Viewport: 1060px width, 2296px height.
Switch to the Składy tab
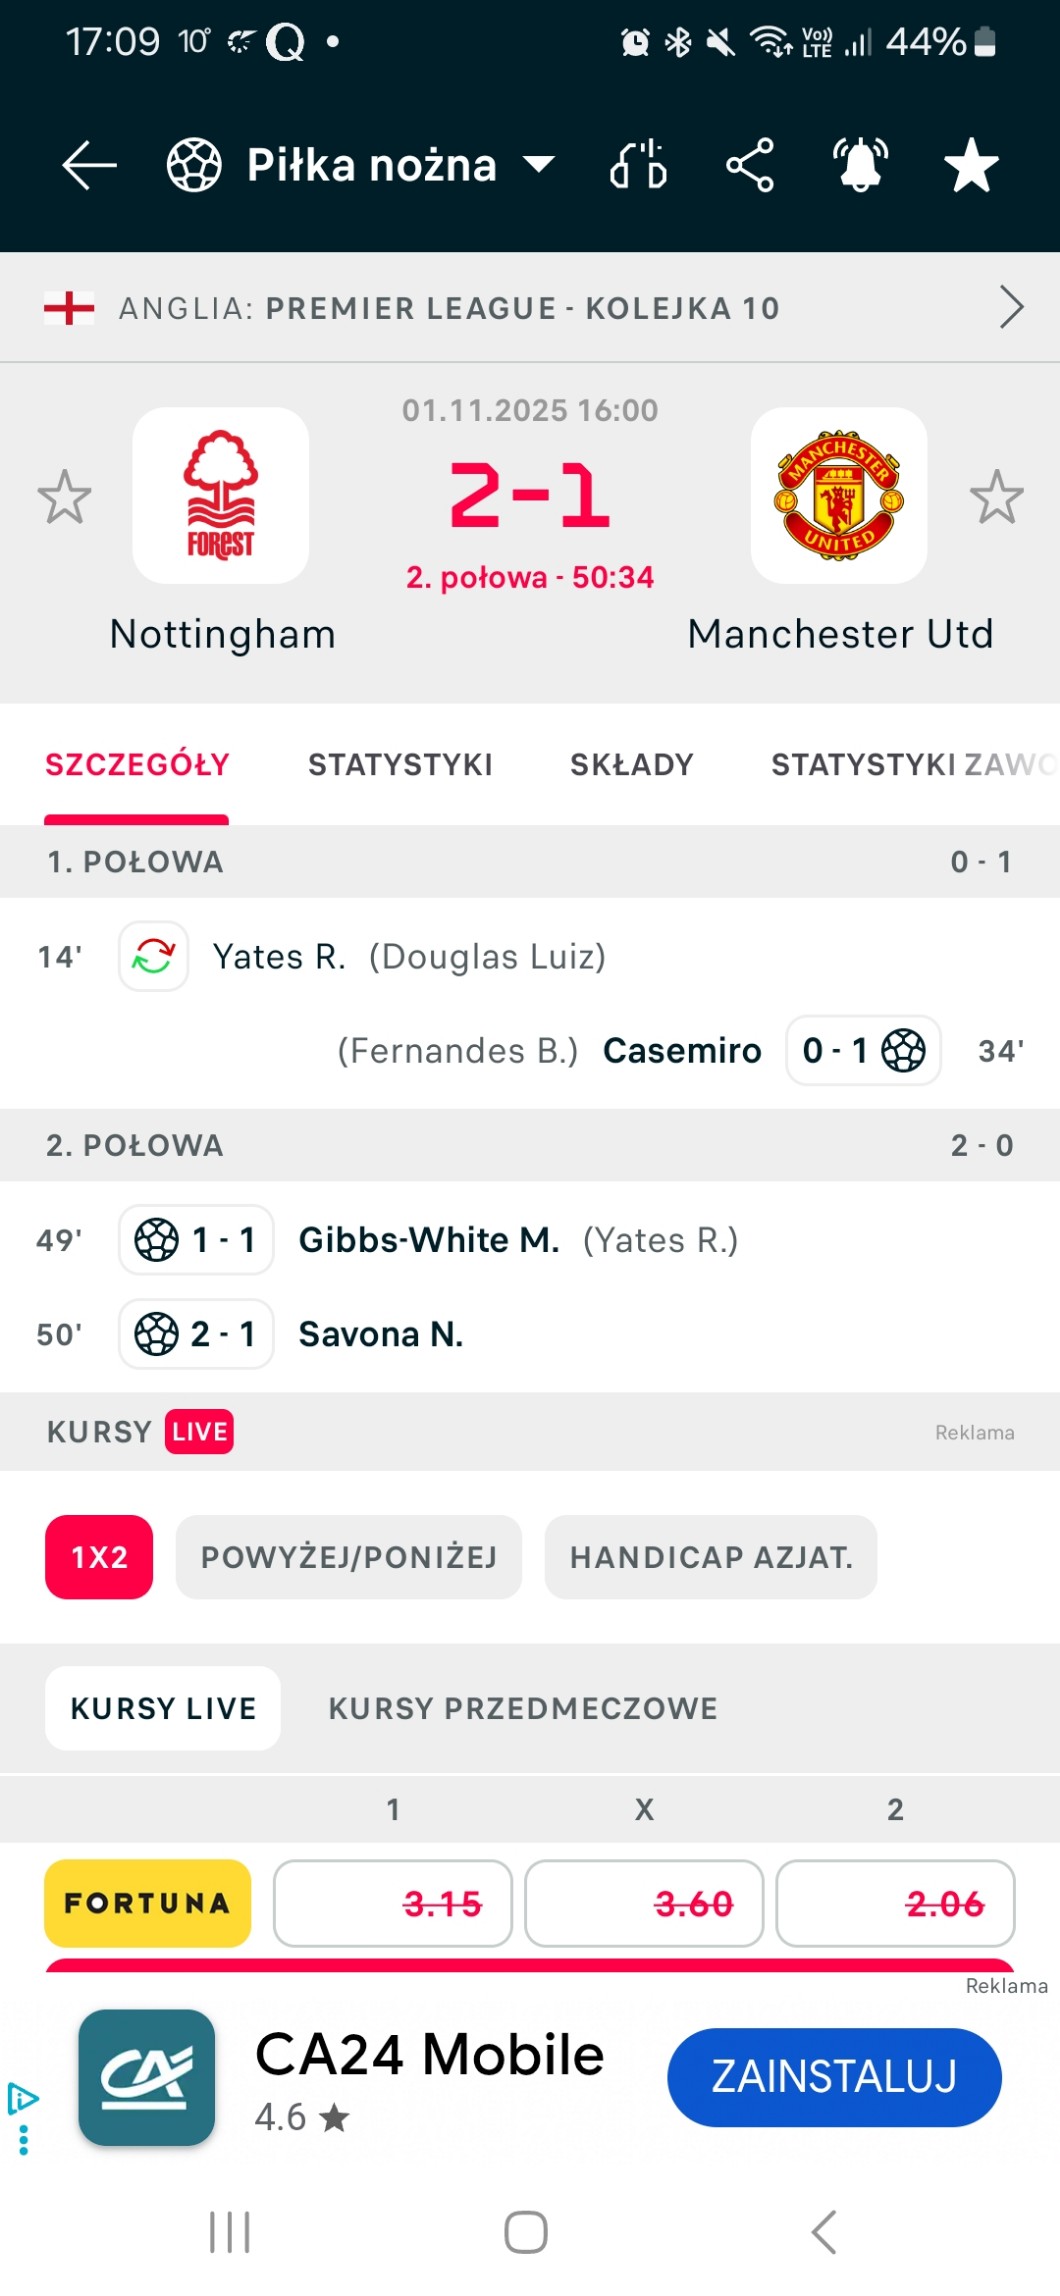coord(631,765)
